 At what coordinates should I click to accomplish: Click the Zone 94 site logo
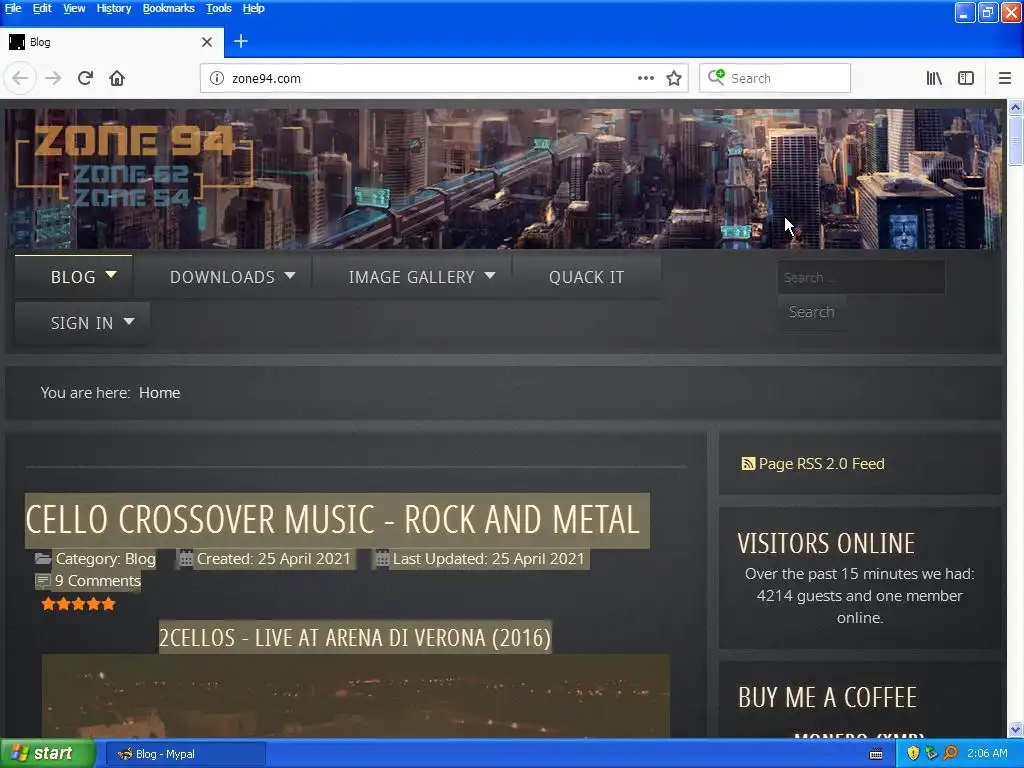[x=134, y=167]
